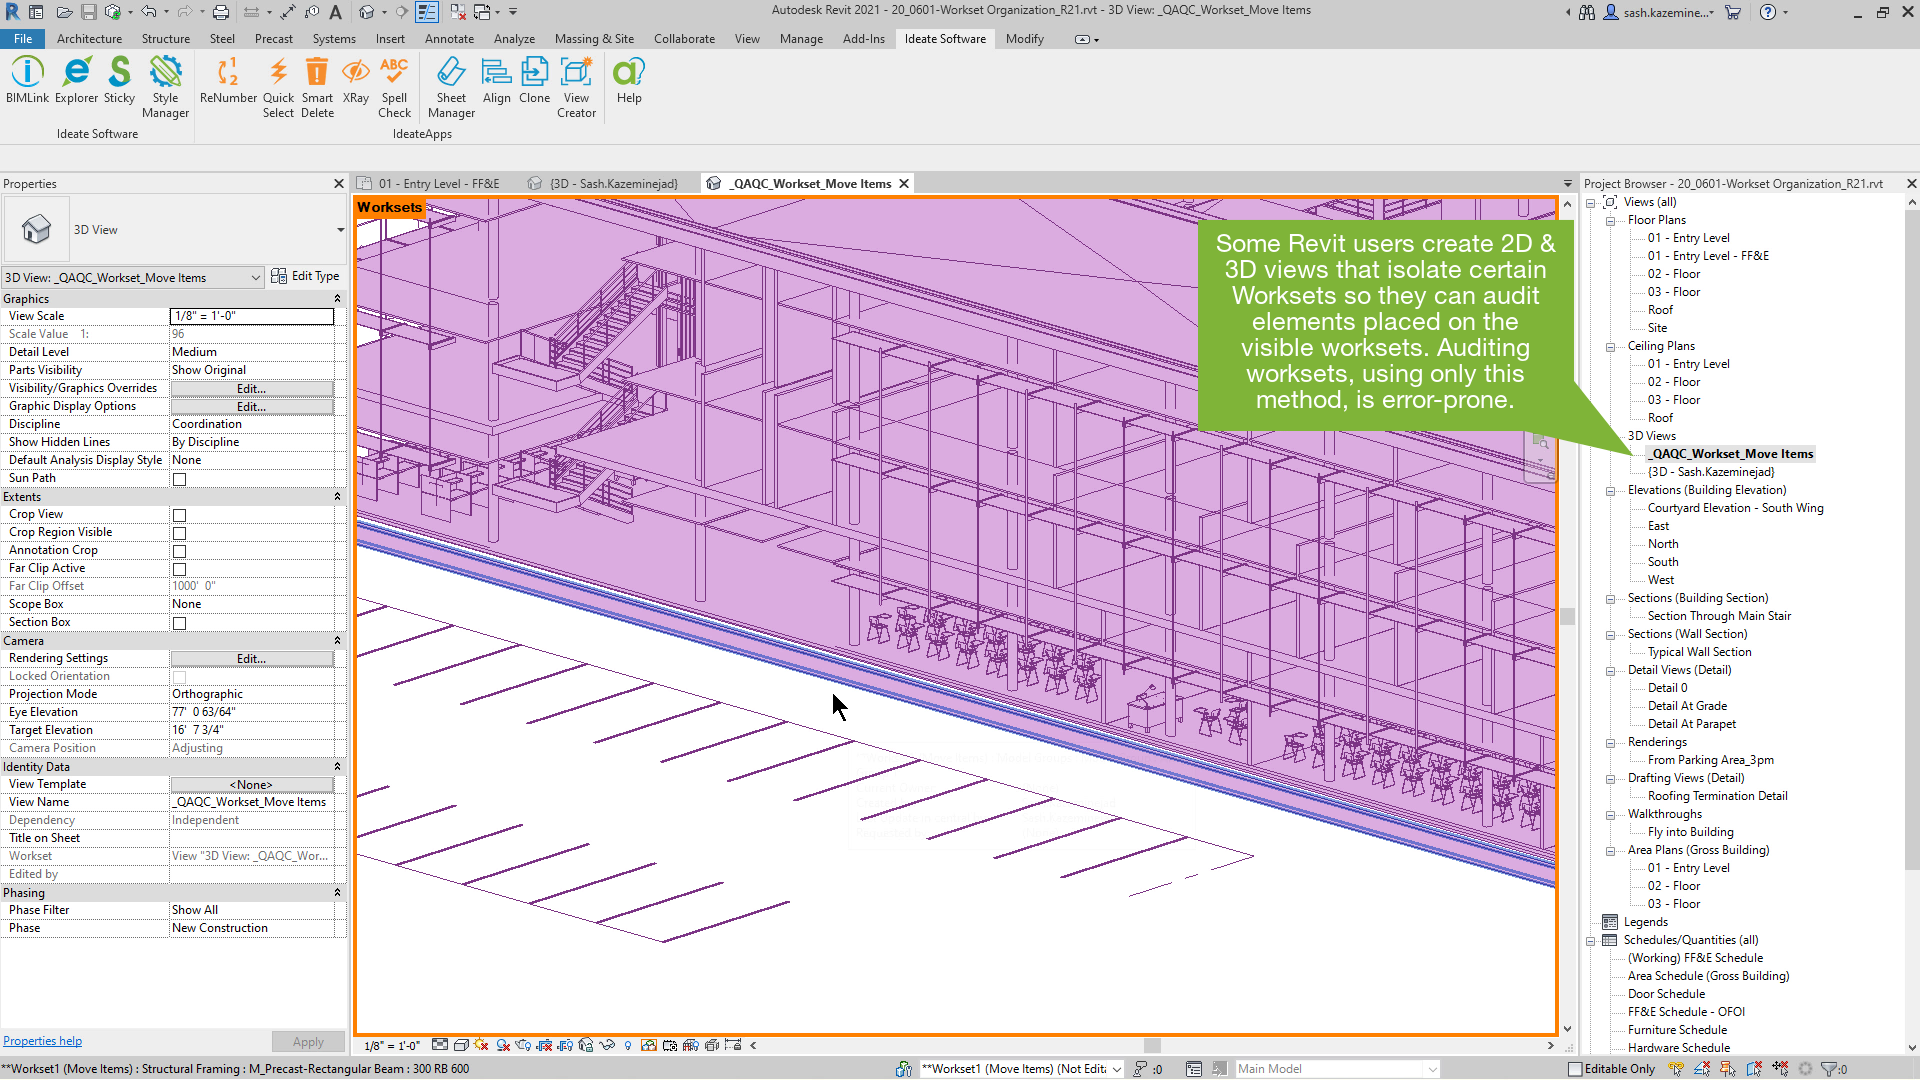The width and height of the screenshot is (1920, 1080).
Task: Select the Smart Delete tool
Action: point(317,85)
